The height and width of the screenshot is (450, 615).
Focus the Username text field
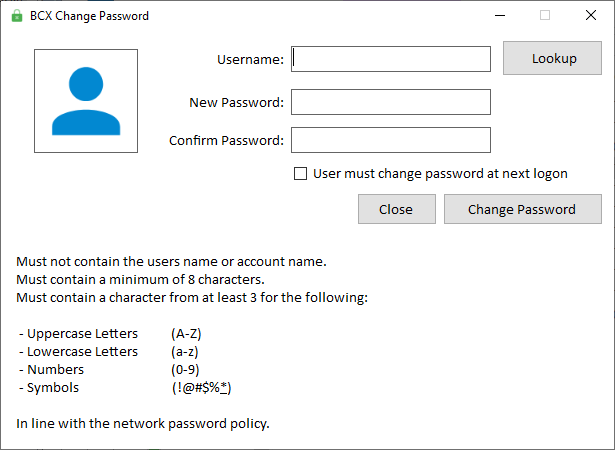[x=390, y=59]
